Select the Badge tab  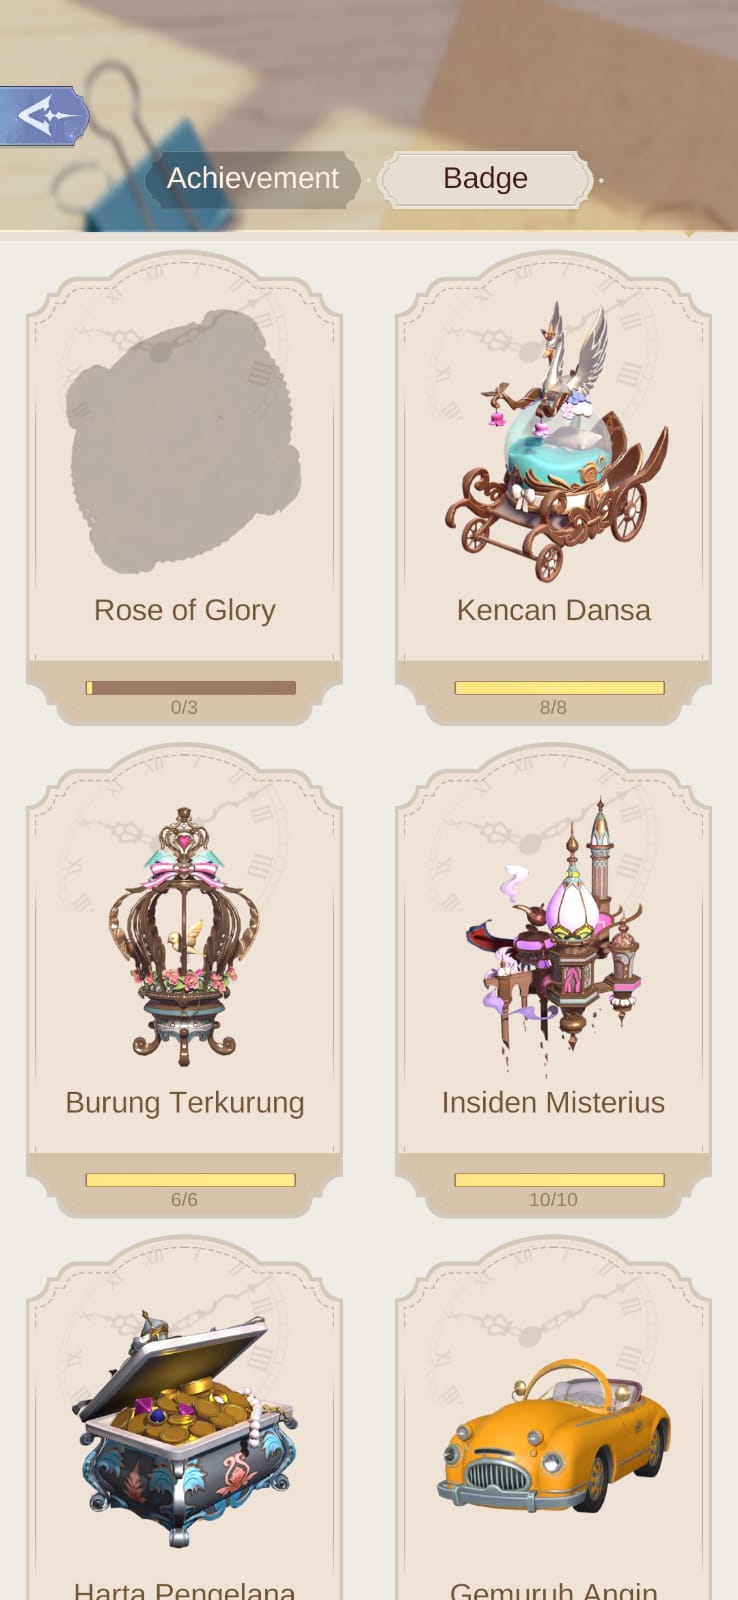[x=486, y=179]
